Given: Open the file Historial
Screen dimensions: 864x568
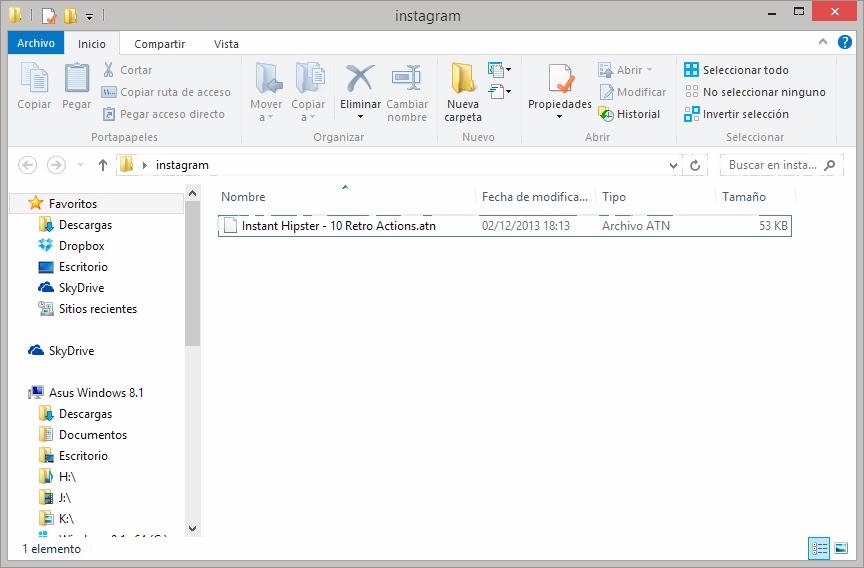Looking at the screenshot, I should [629, 114].
